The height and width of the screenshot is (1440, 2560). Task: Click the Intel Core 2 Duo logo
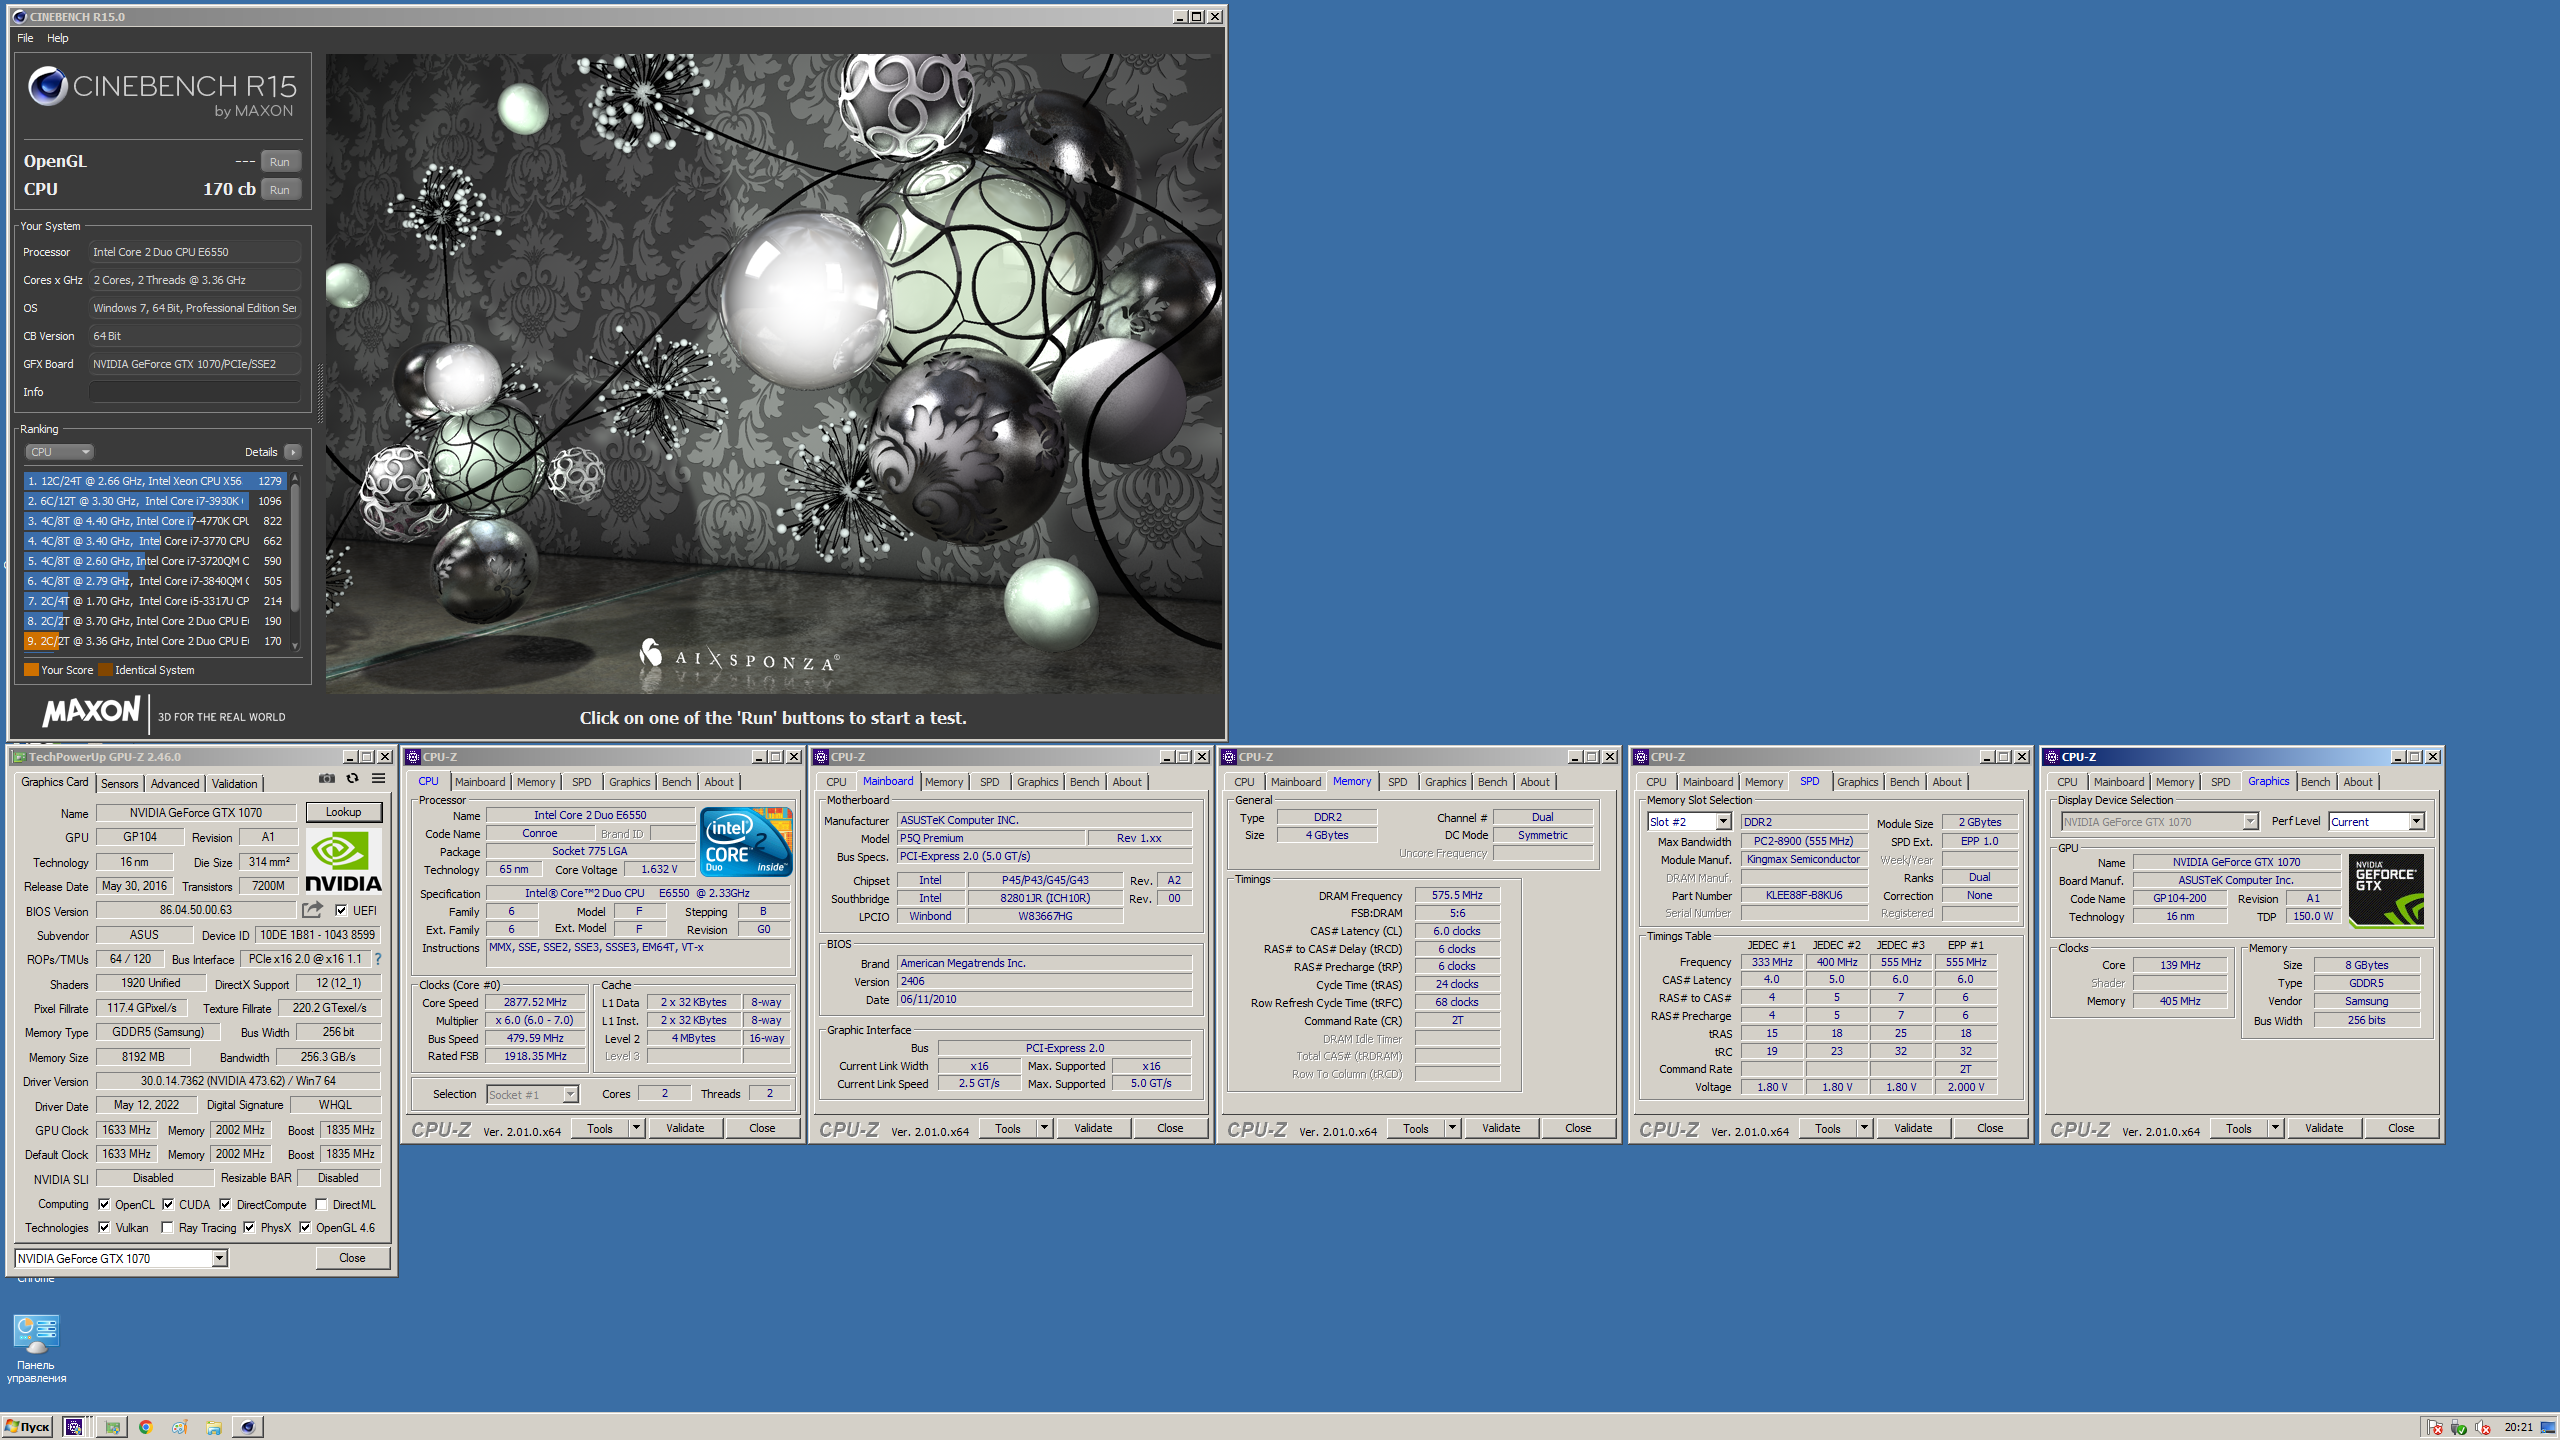[x=746, y=842]
